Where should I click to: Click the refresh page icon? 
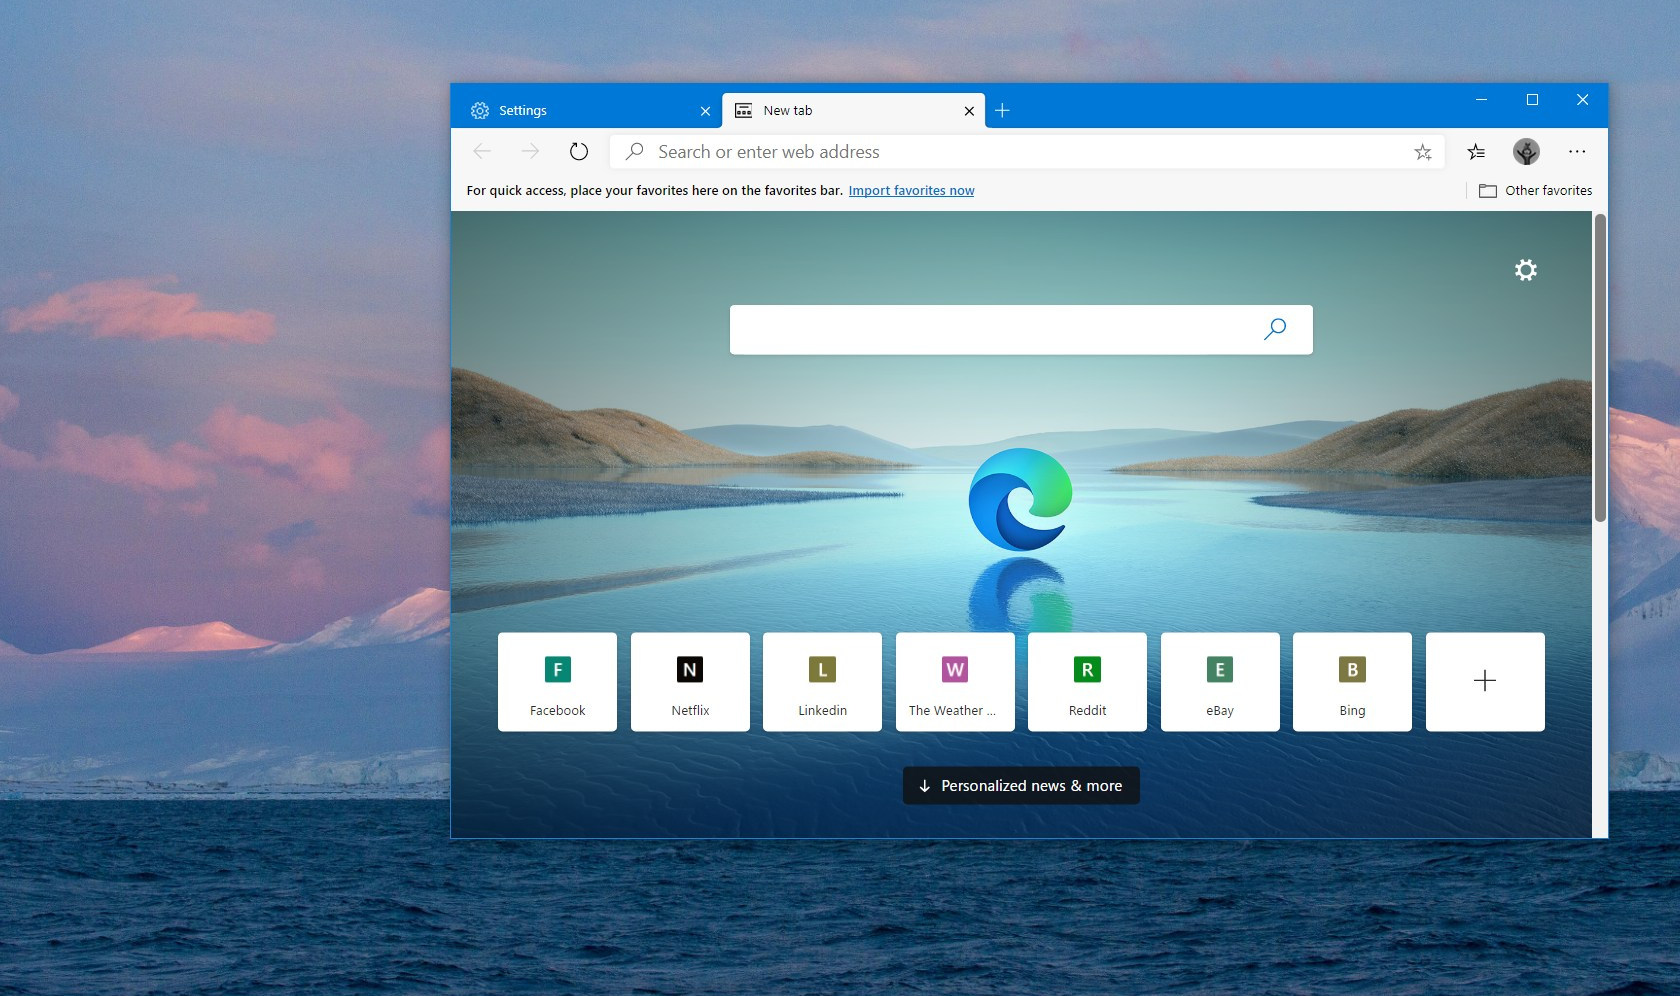(578, 152)
